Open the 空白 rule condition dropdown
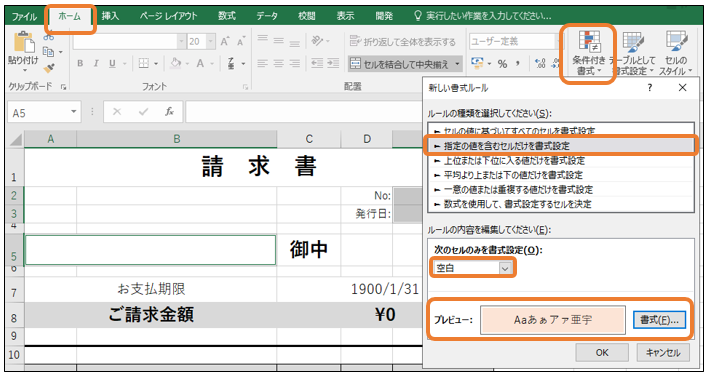Viewport: 708px width, 378px height. [505, 269]
